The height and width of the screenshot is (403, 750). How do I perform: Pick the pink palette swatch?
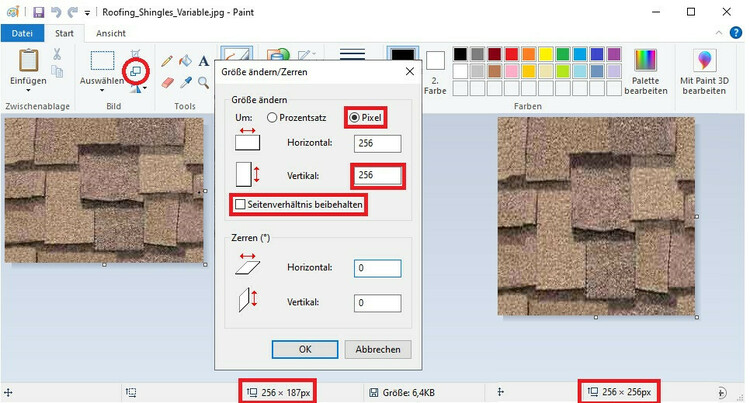(511, 71)
